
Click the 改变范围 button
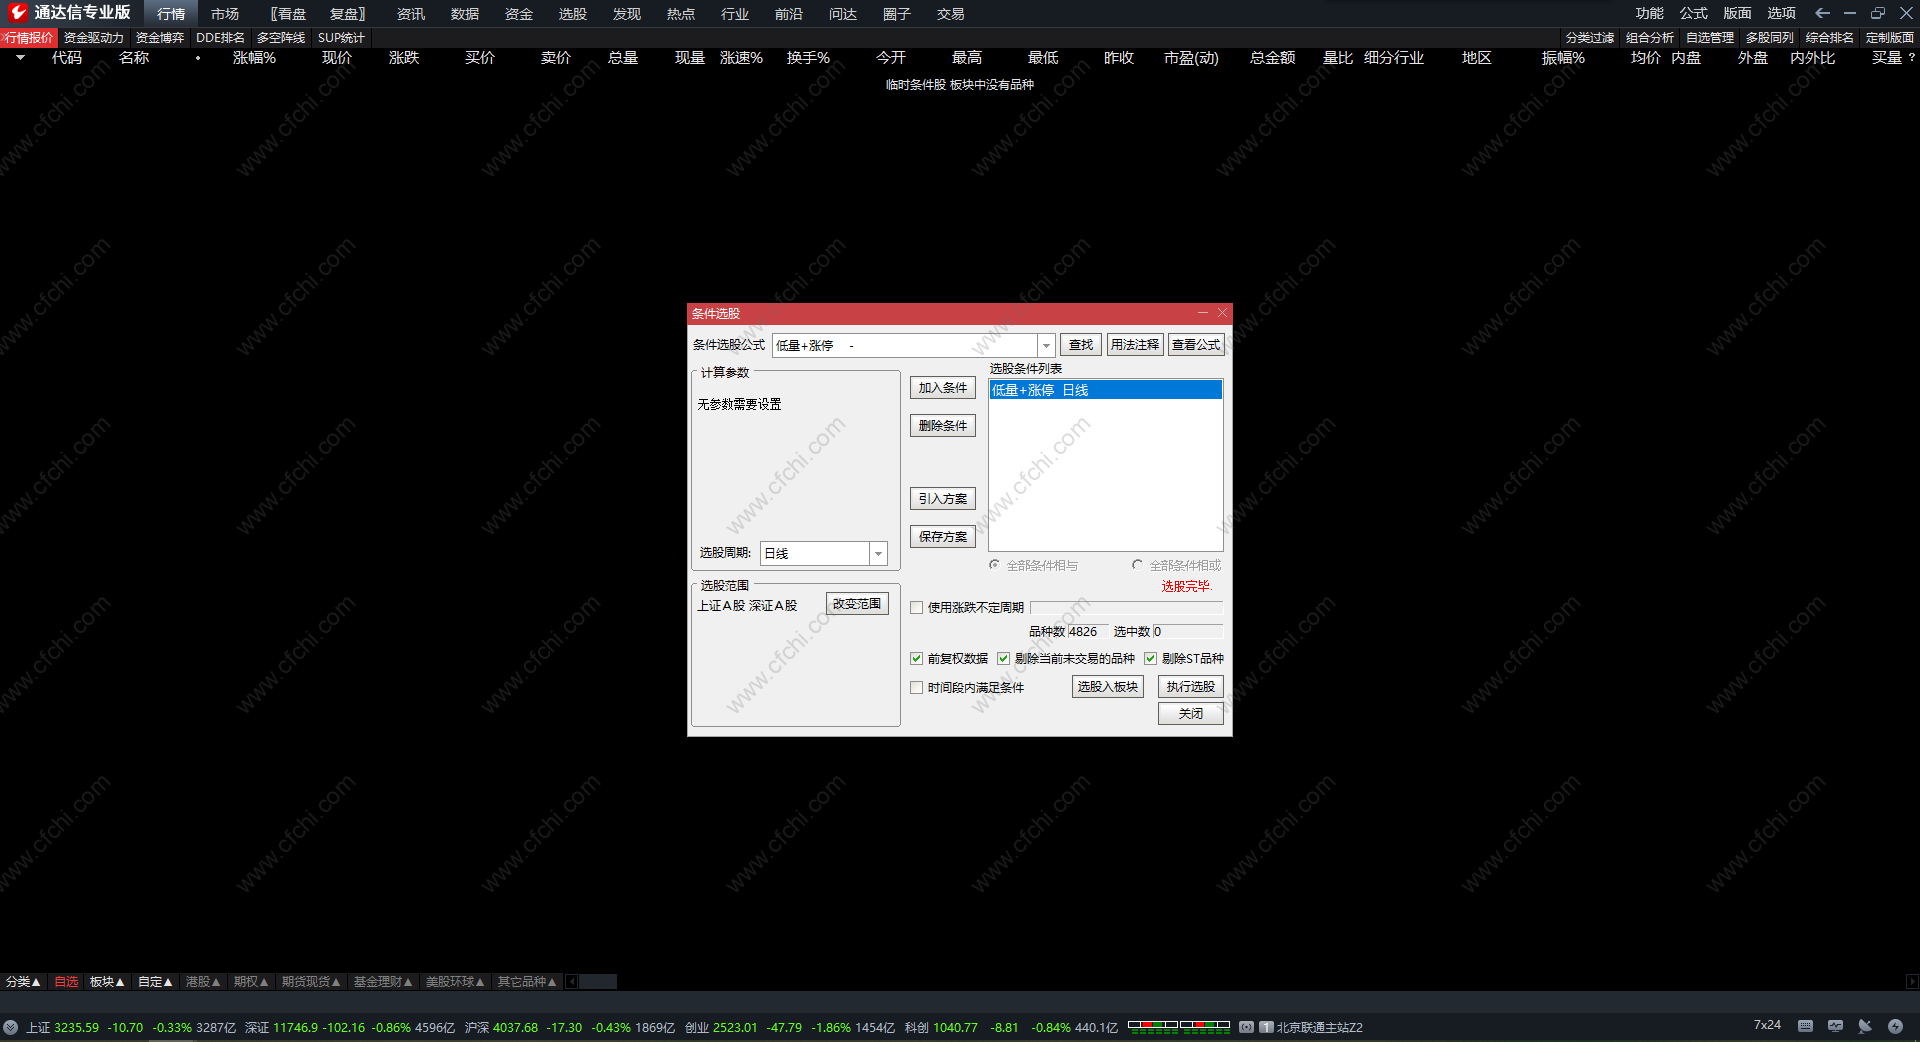[x=857, y=604]
